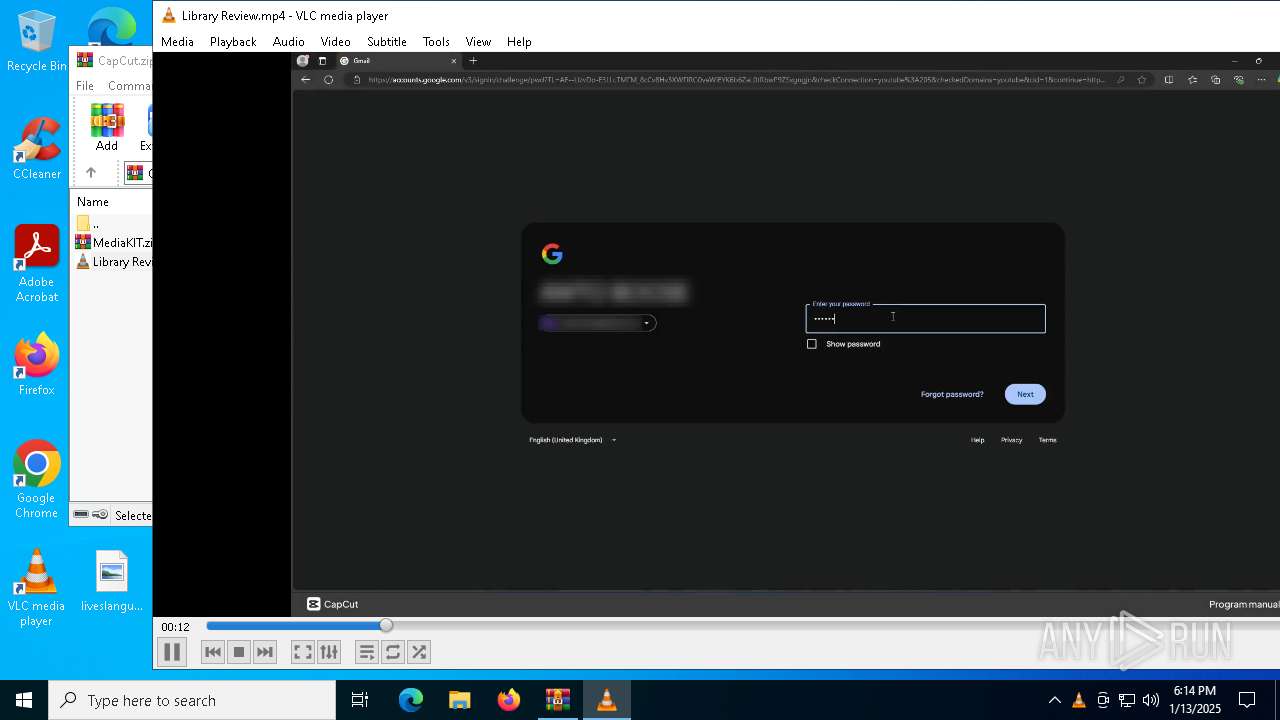This screenshot has height=720, width=1280.
Task: Open the notification center
Action: (x=1247, y=700)
